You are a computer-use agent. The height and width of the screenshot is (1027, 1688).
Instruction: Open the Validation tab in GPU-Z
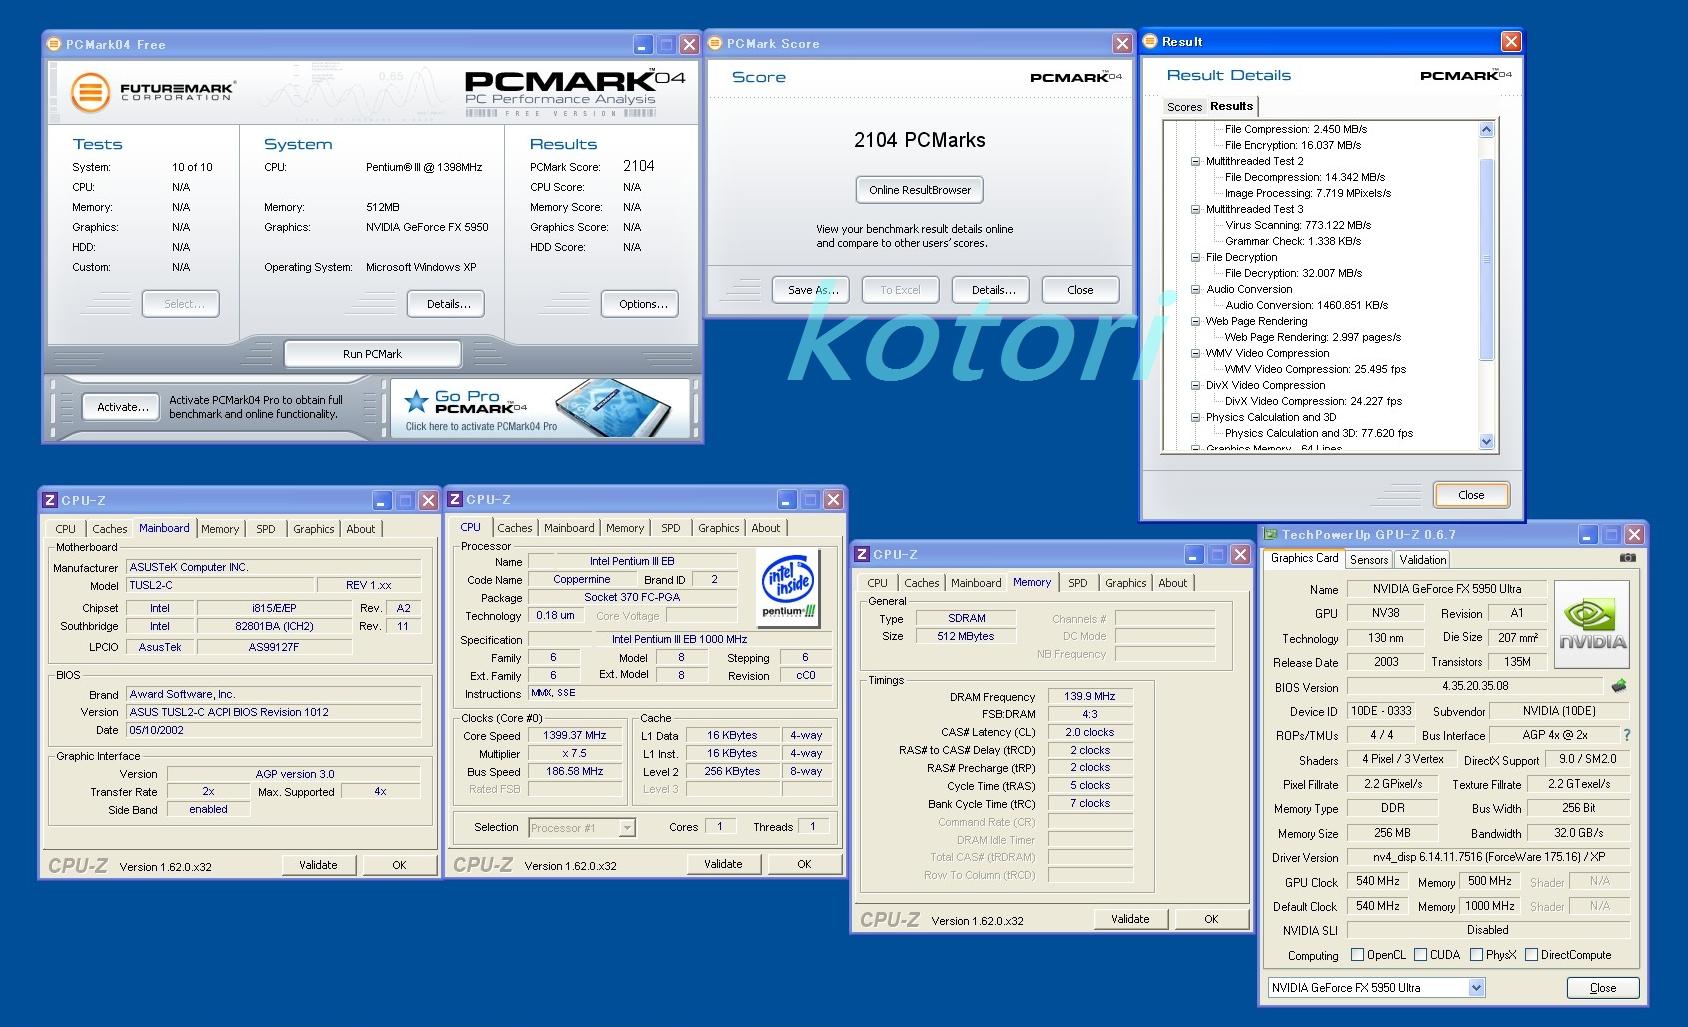click(1422, 560)
